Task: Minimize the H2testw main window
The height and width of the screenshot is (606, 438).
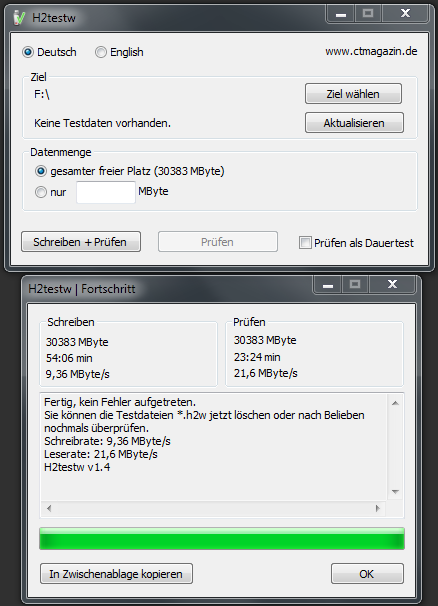Action: pos(341,14)
